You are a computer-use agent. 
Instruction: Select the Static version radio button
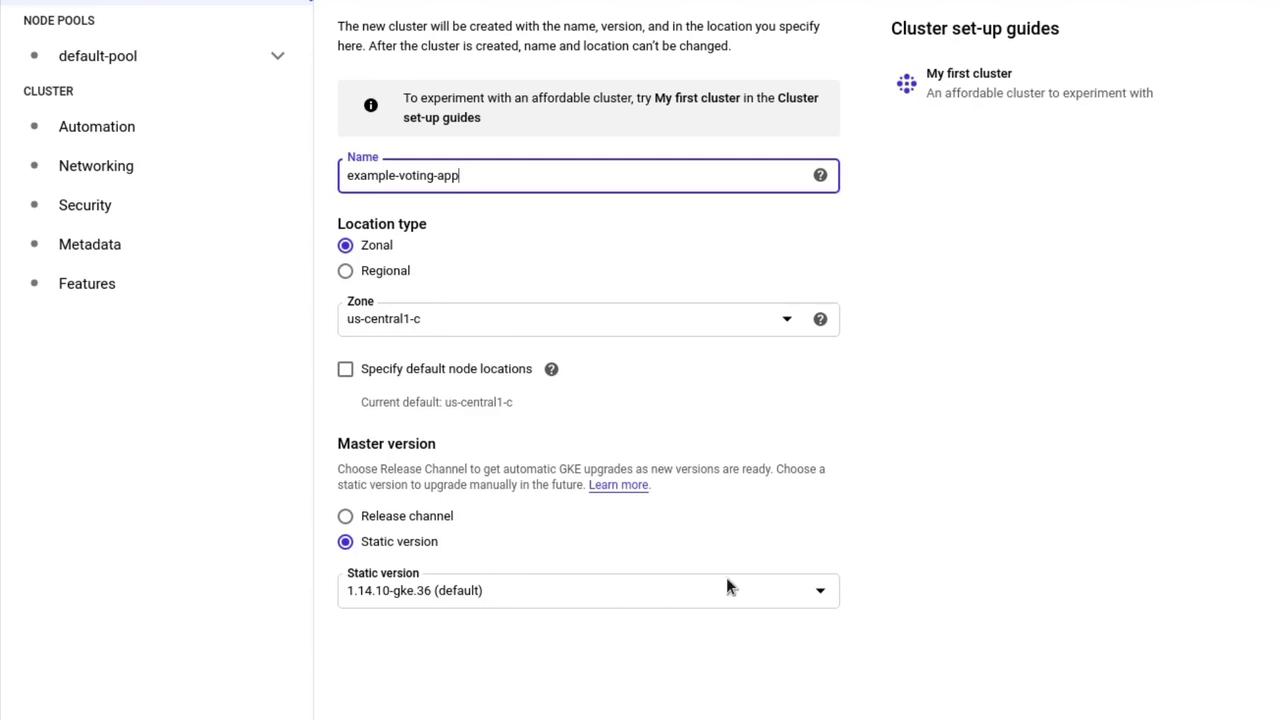pyautogui.click(x=346, y=542)
